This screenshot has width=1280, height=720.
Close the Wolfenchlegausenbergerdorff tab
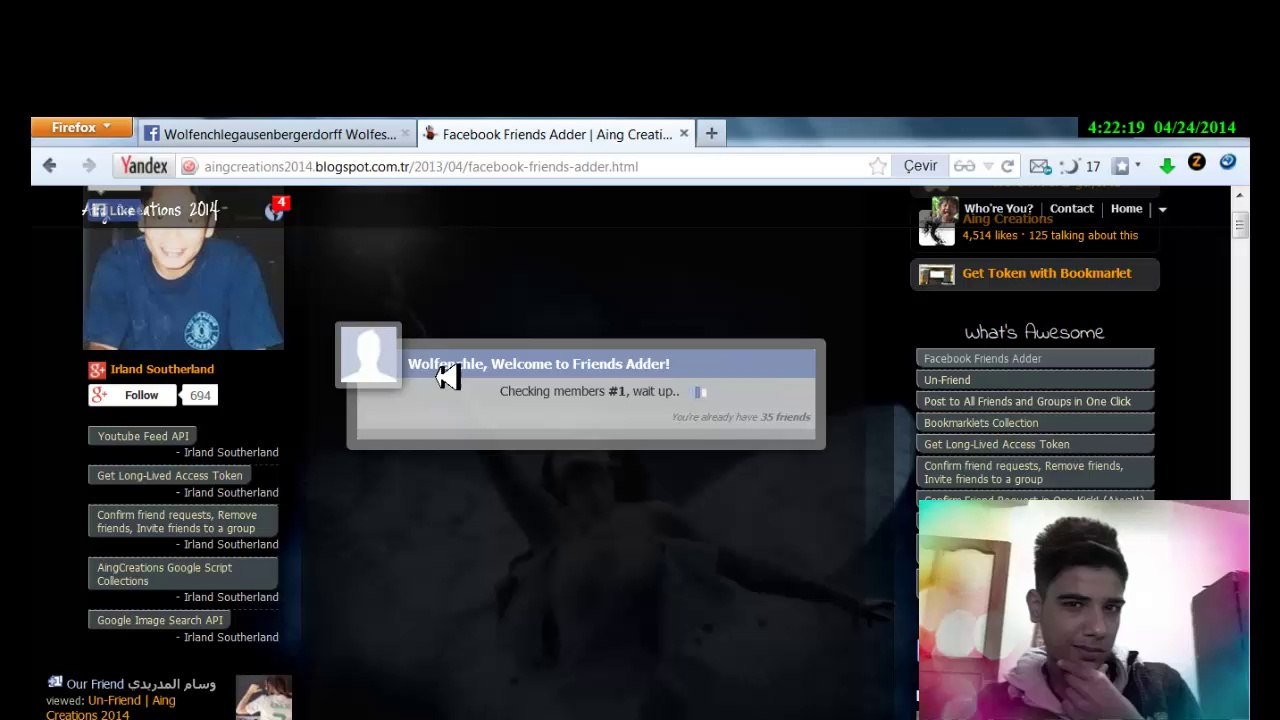[x=405, y=133]
